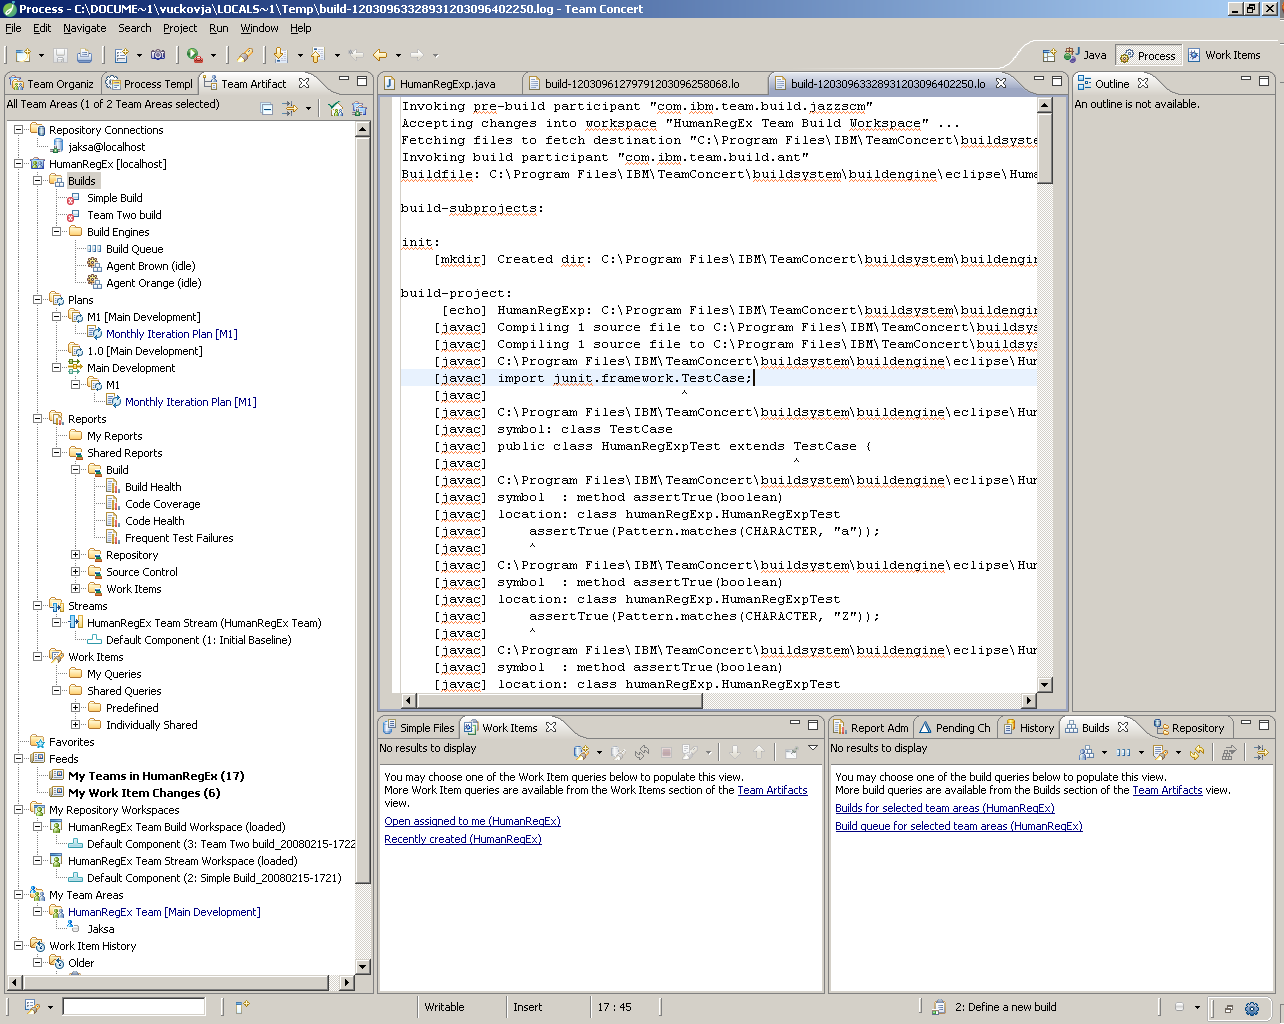Click the Back navigation yellow arrow
This screenshot has width=1284, height=1024.
click(x=380, y=55)
